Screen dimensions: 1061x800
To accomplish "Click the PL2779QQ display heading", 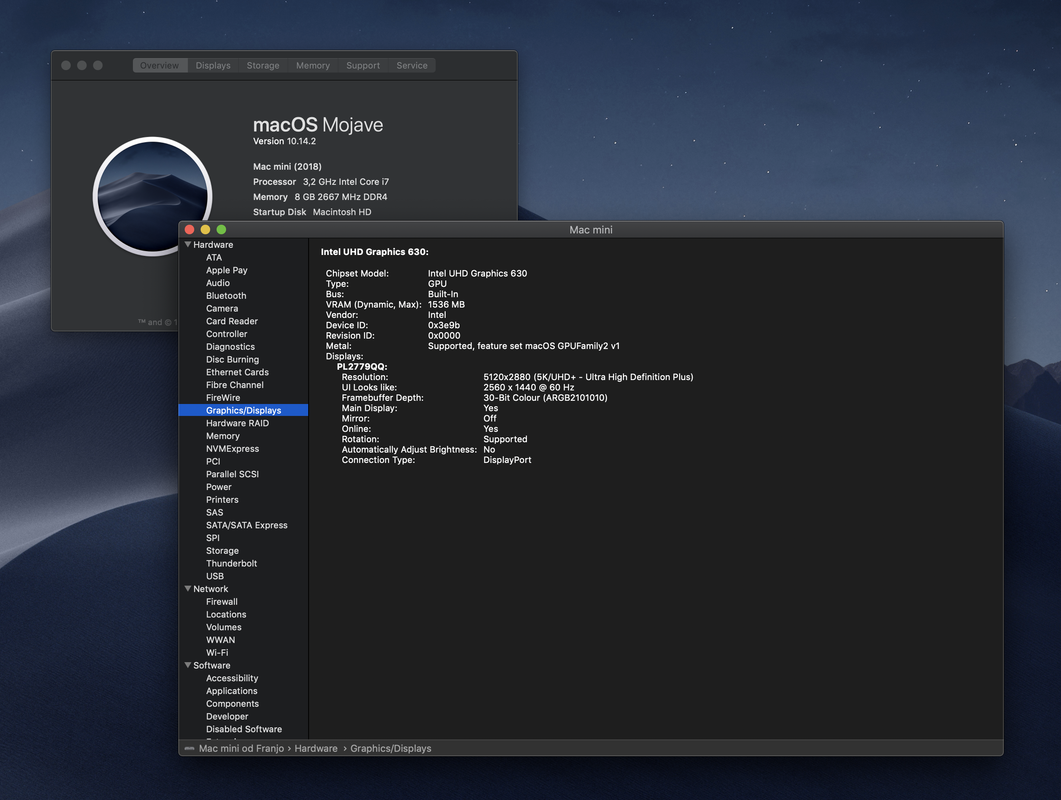I will point(362,367).
